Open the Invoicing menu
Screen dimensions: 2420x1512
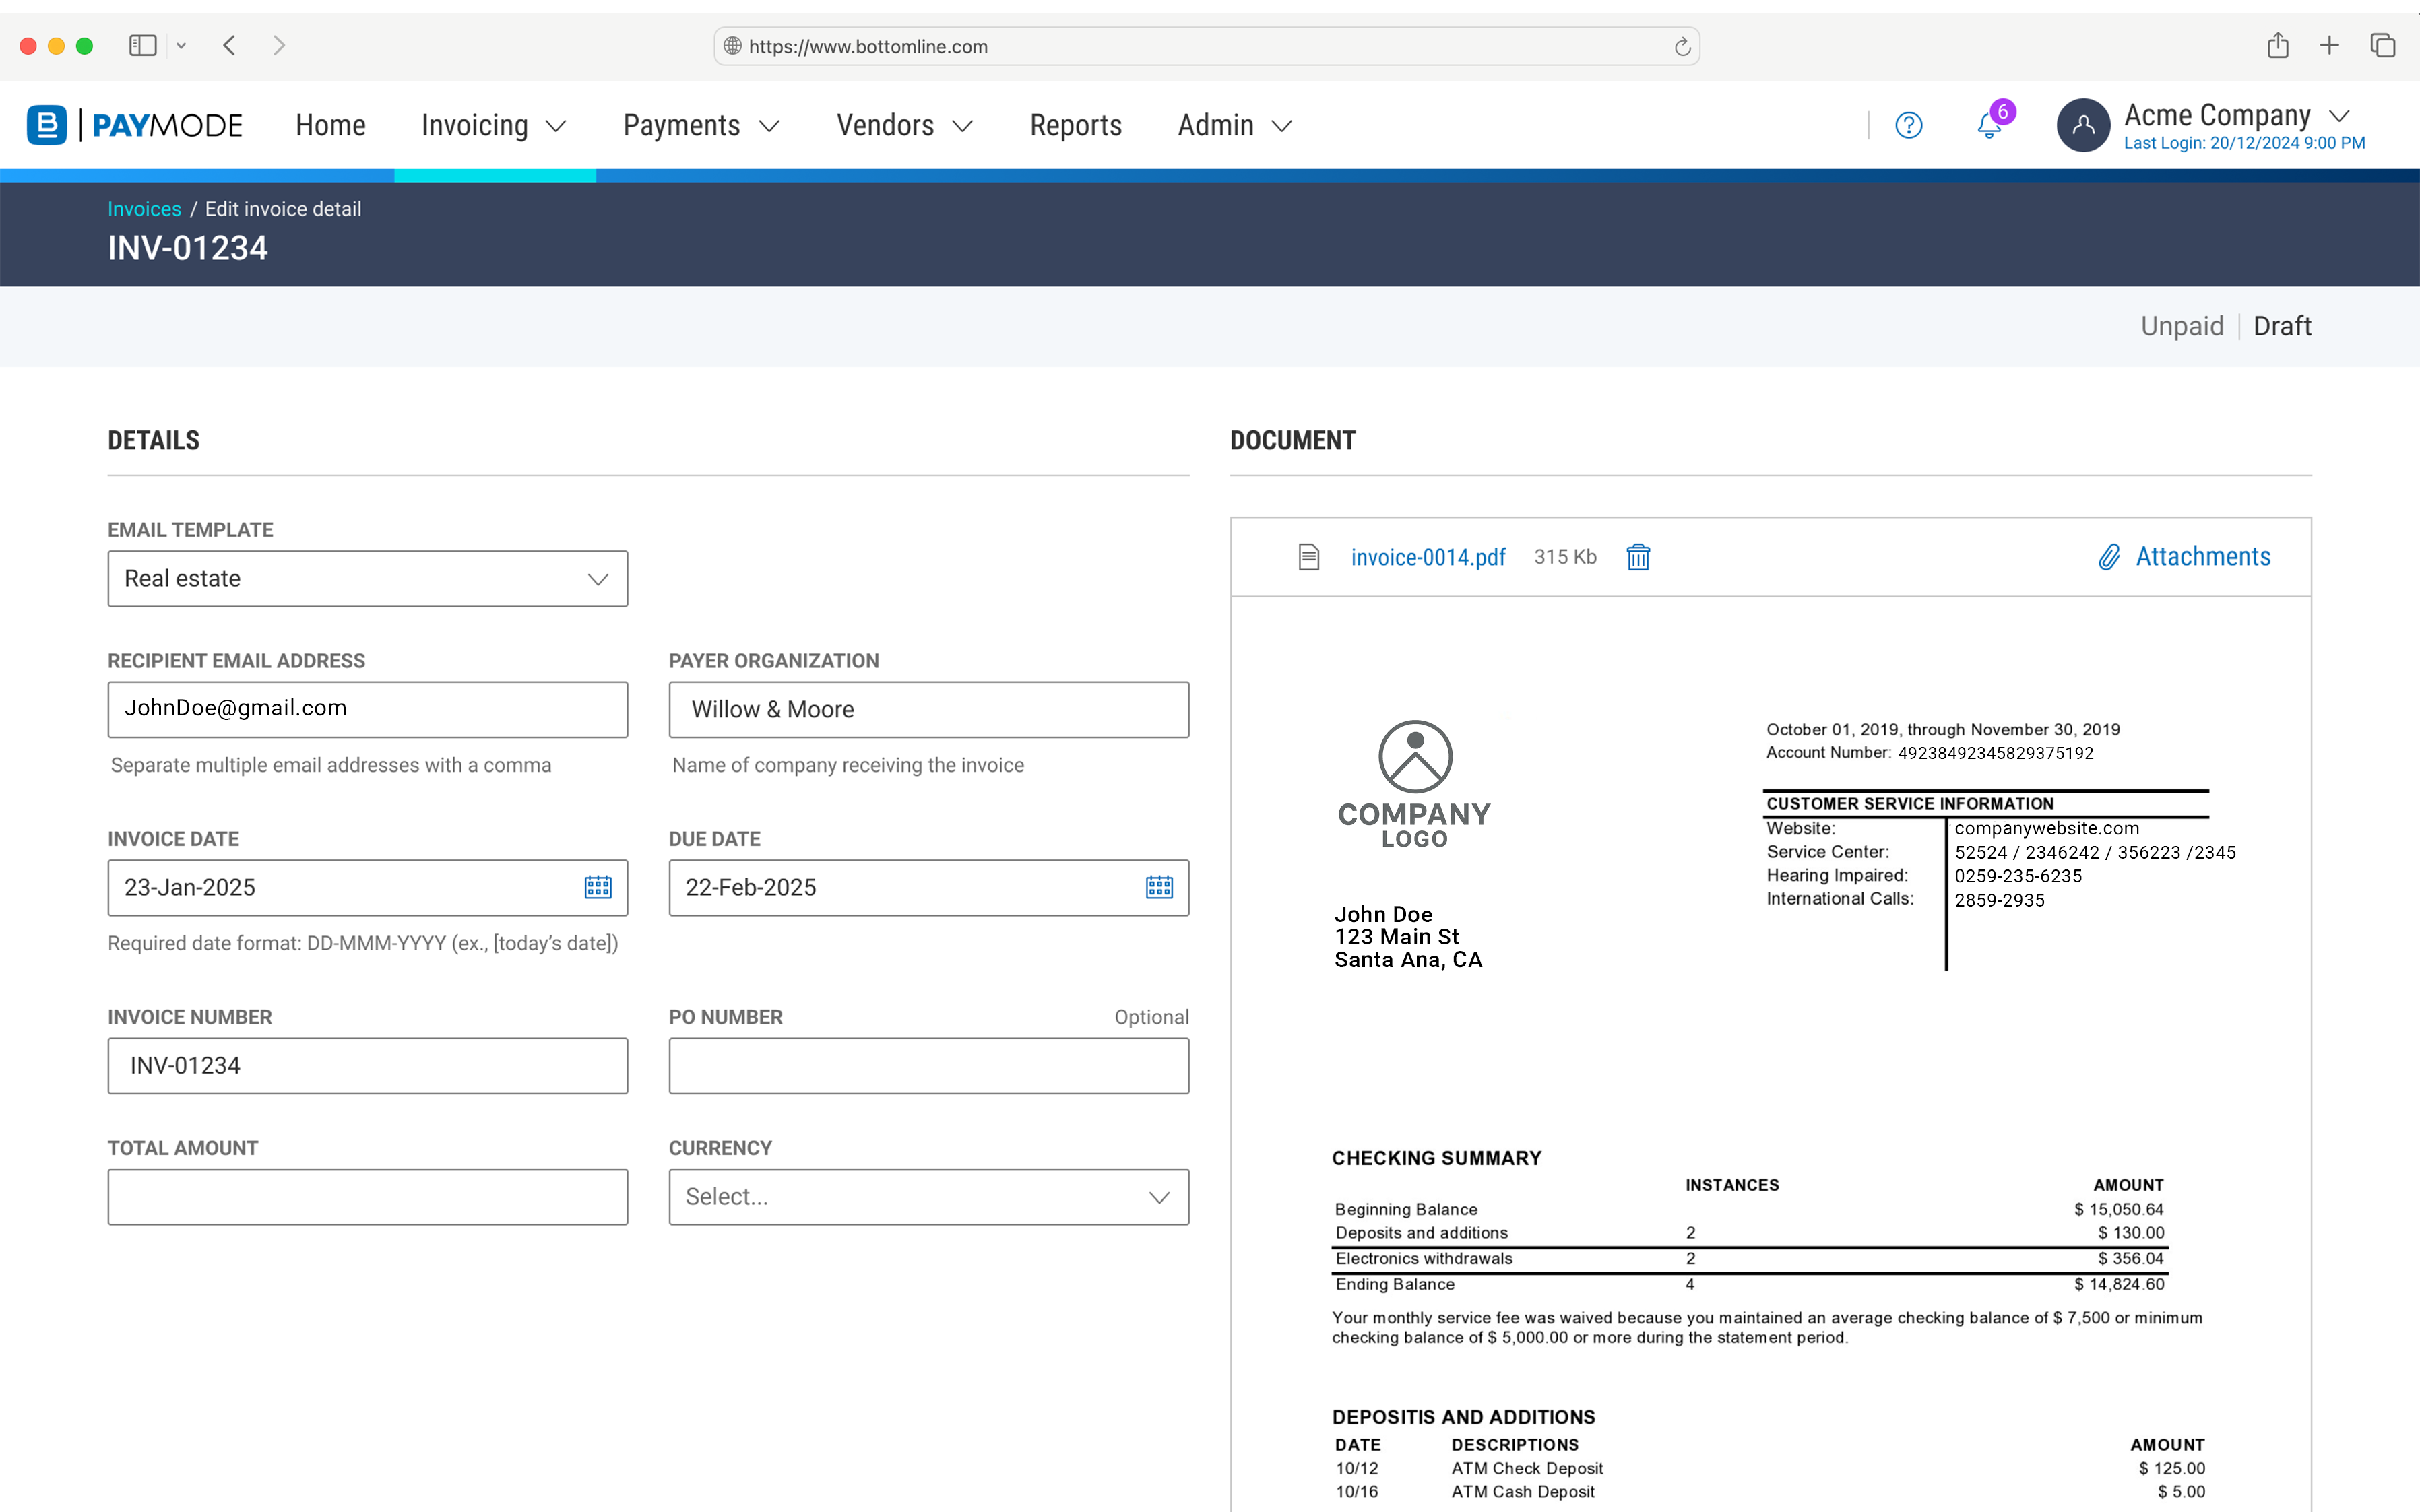(474, 125)
